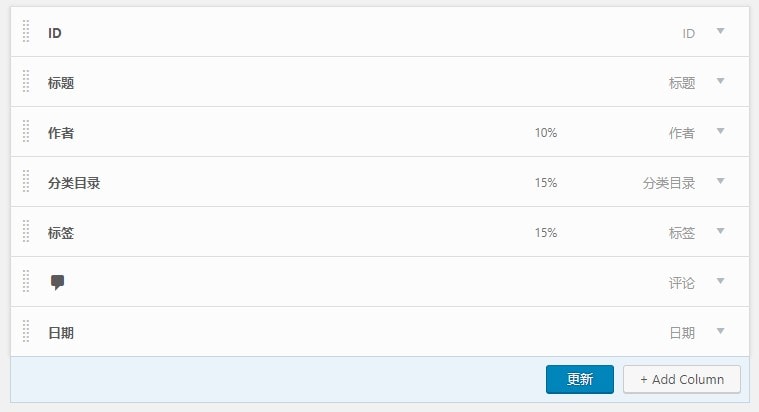Viewport: 759px width, 412px height.
Task: Click the drag handle of the 标签 row
Action: 26,232
